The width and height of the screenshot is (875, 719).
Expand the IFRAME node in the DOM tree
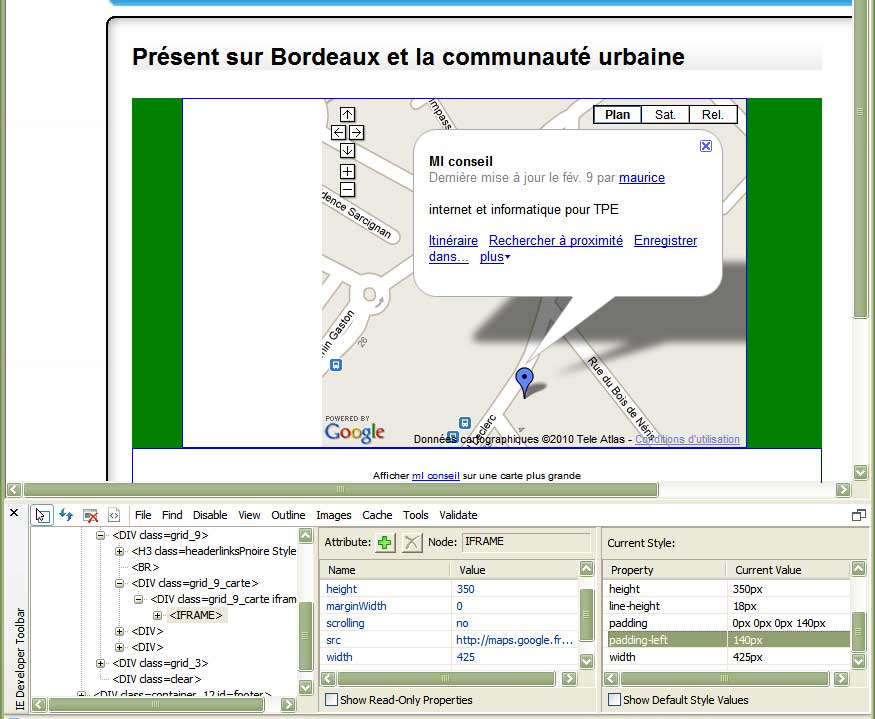[x=157, y=615]
